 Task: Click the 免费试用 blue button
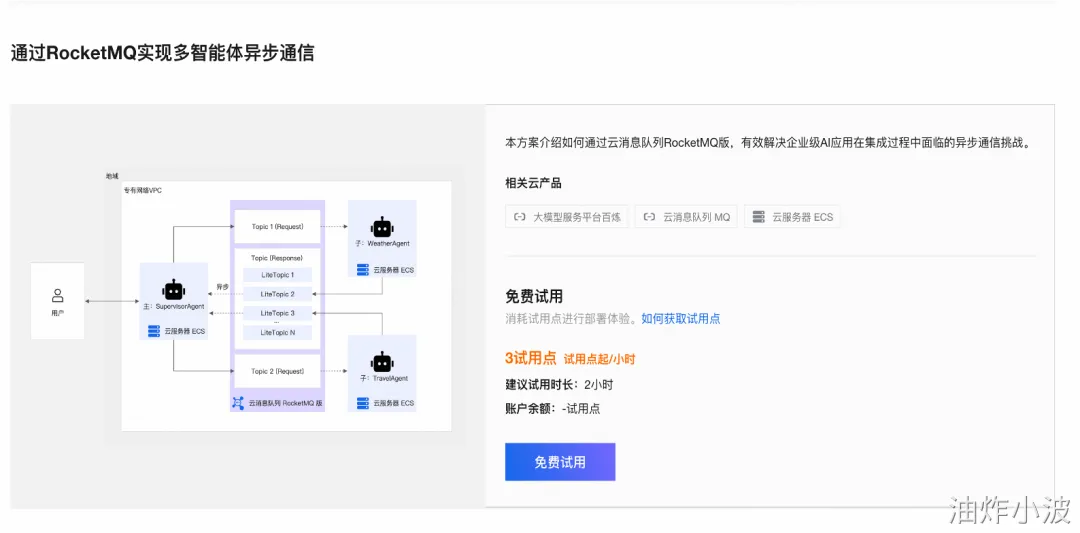(x=560, y=462)
